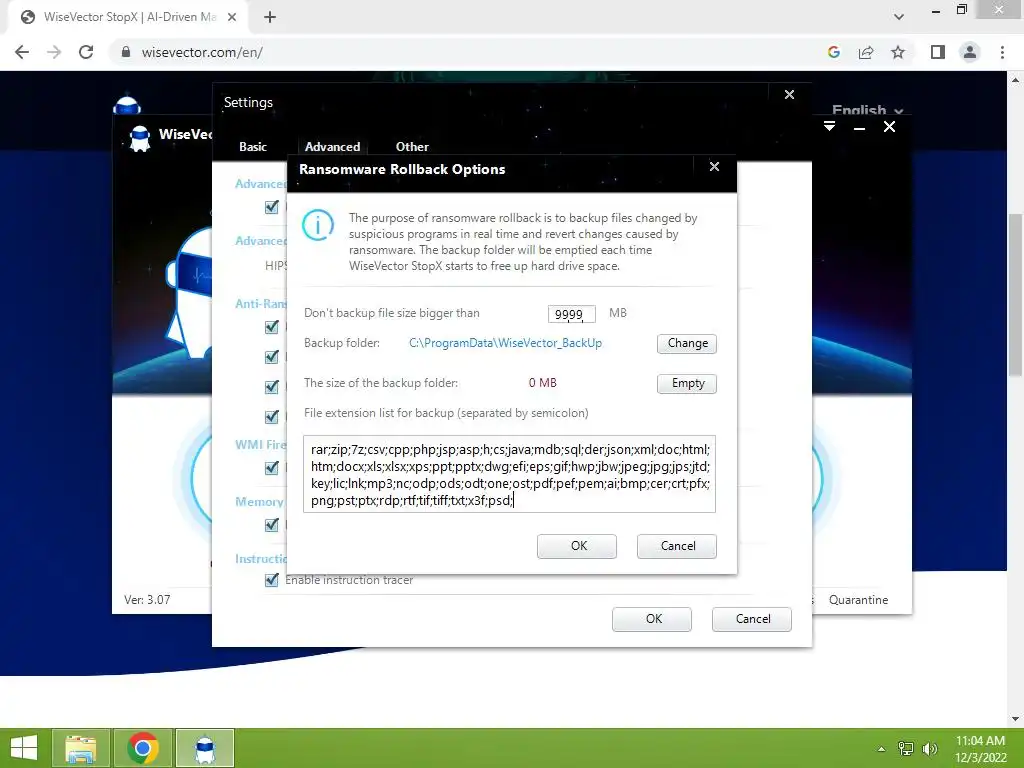Click the WiseVector robot logo in app window
The height and width of the screenshot is (768, 1024).
point(140,138)
